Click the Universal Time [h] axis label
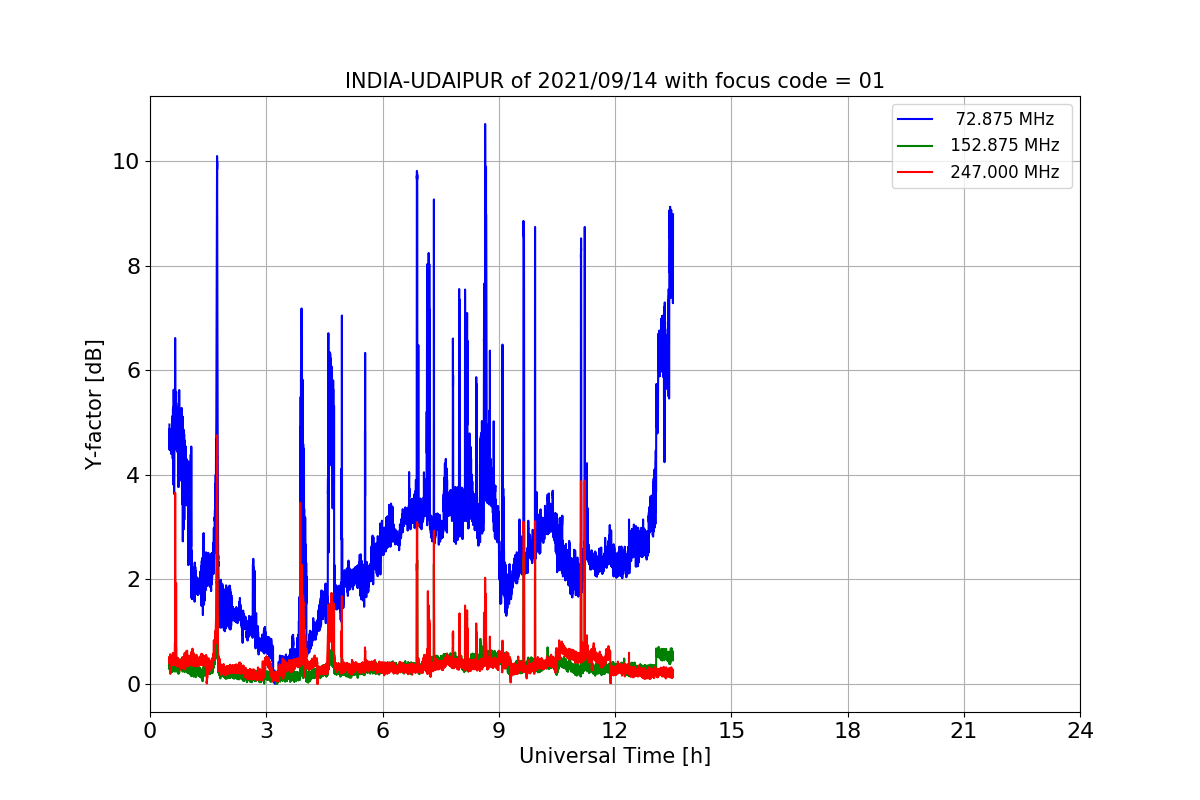Screen dimensions: 1200x800 tap(615, 757)
